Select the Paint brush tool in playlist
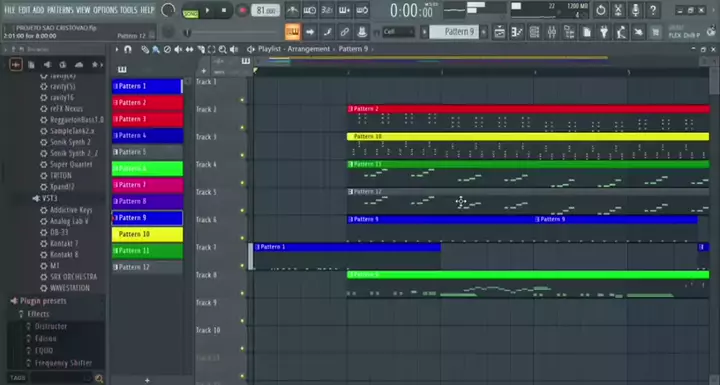The height and width of the screenshot is (385, 720). tap(156, 49)
